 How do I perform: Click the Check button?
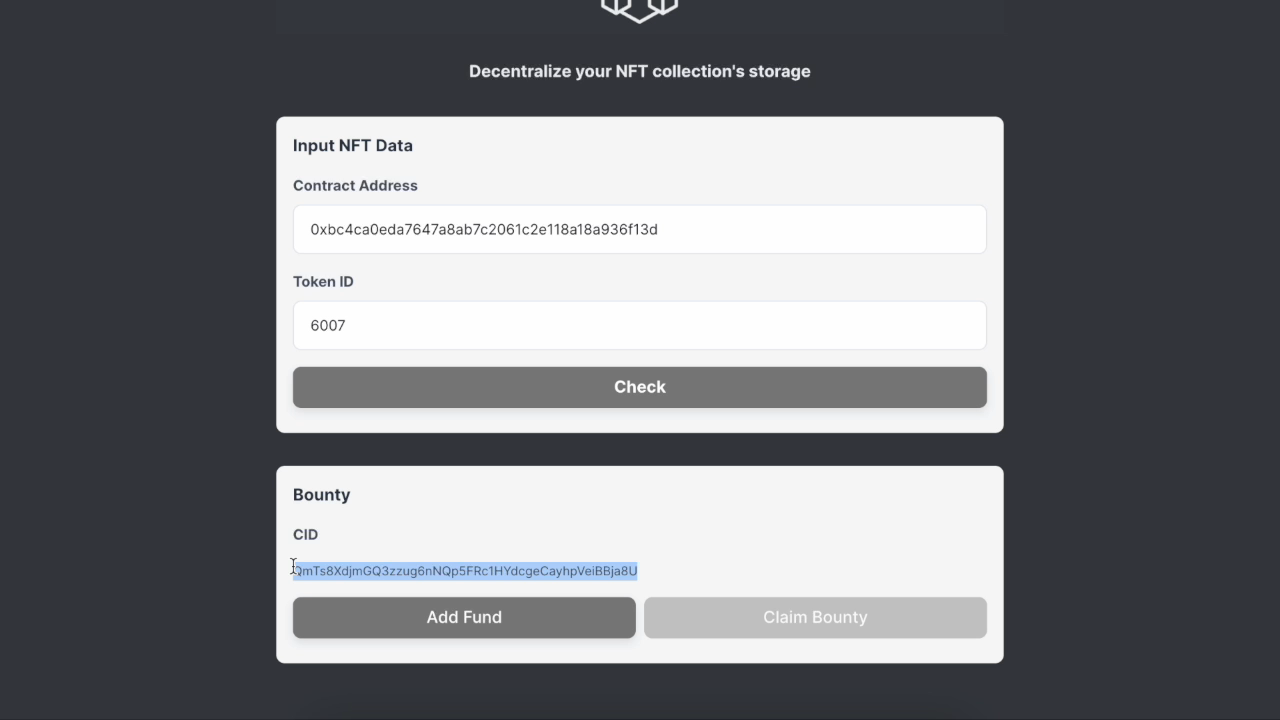(x=640, y=387)
